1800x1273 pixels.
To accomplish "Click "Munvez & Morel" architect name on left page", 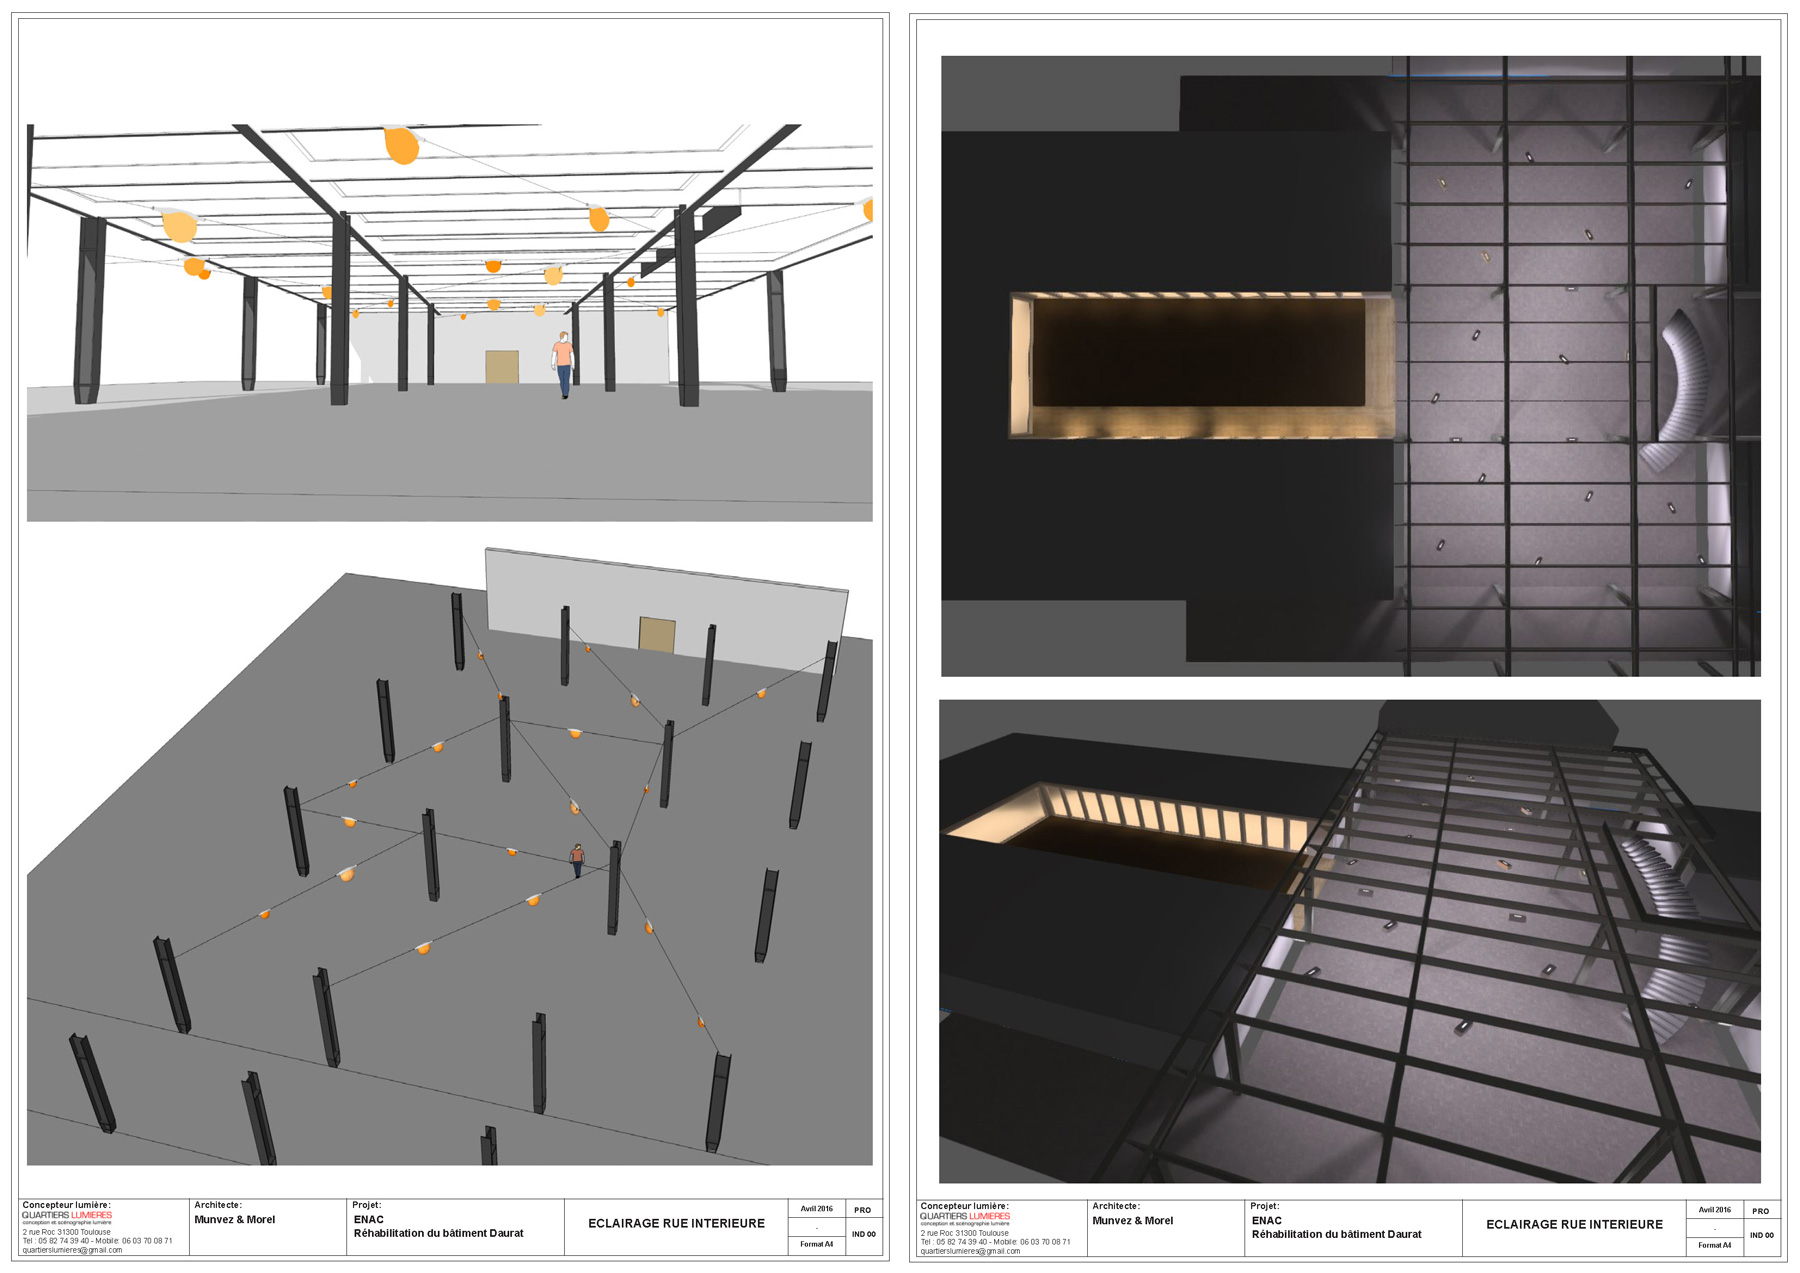I will point(234,1220).
